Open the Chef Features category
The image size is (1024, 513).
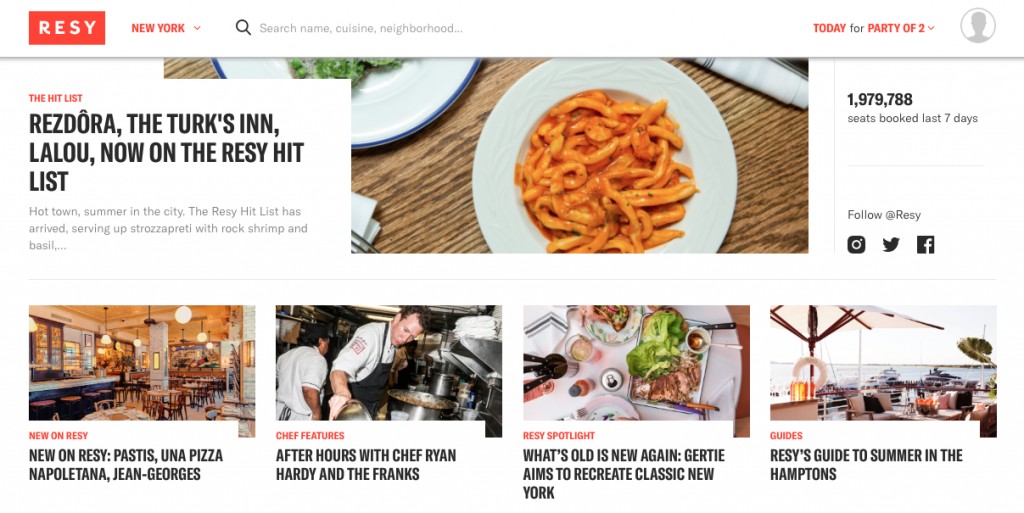(x=310, y=435)
